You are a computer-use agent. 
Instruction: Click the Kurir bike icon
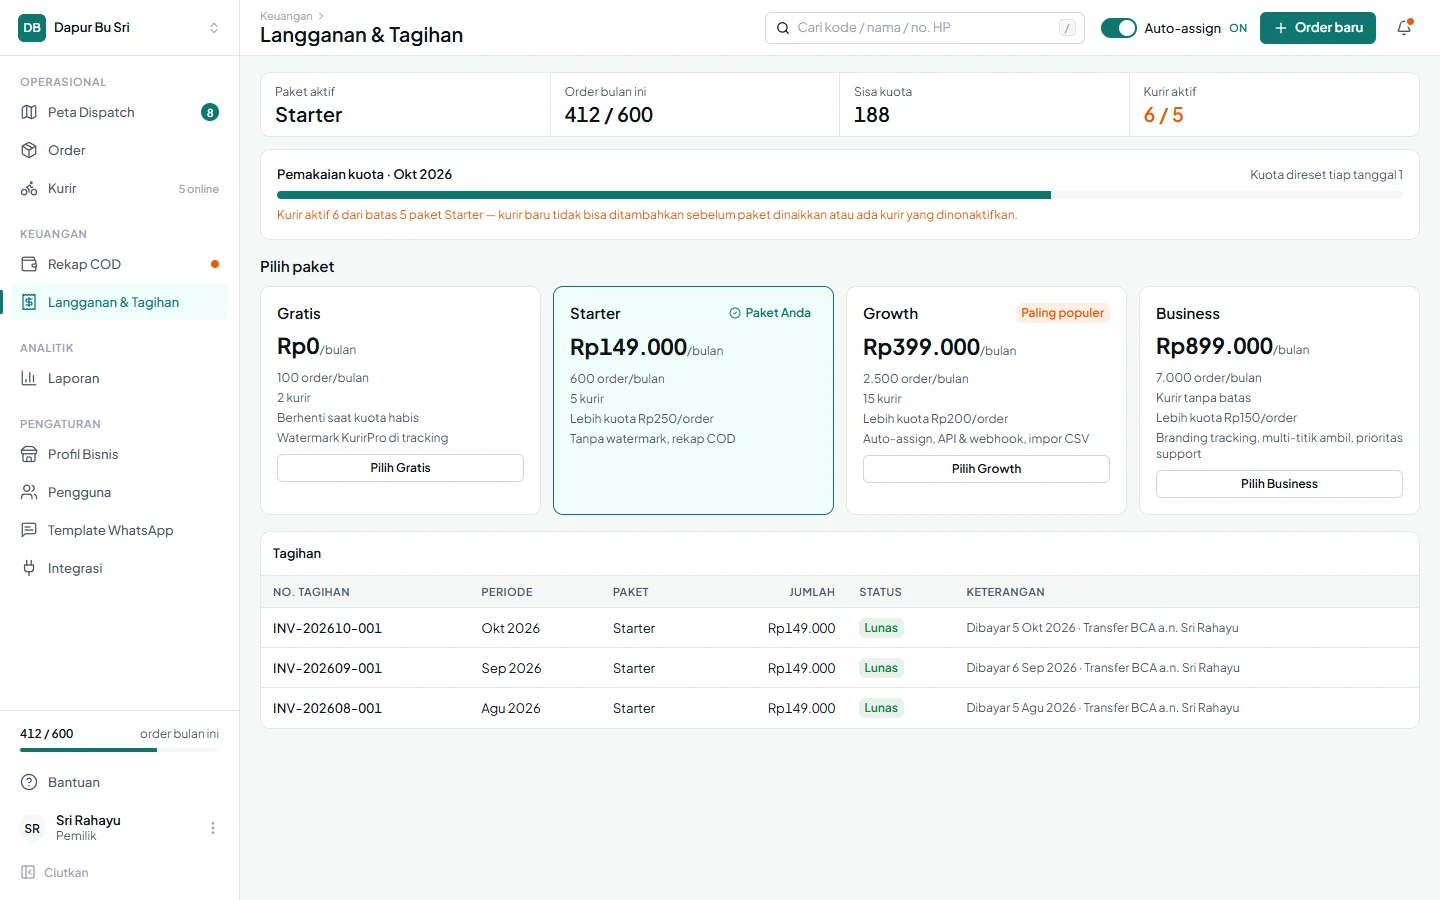pos(29,188)
